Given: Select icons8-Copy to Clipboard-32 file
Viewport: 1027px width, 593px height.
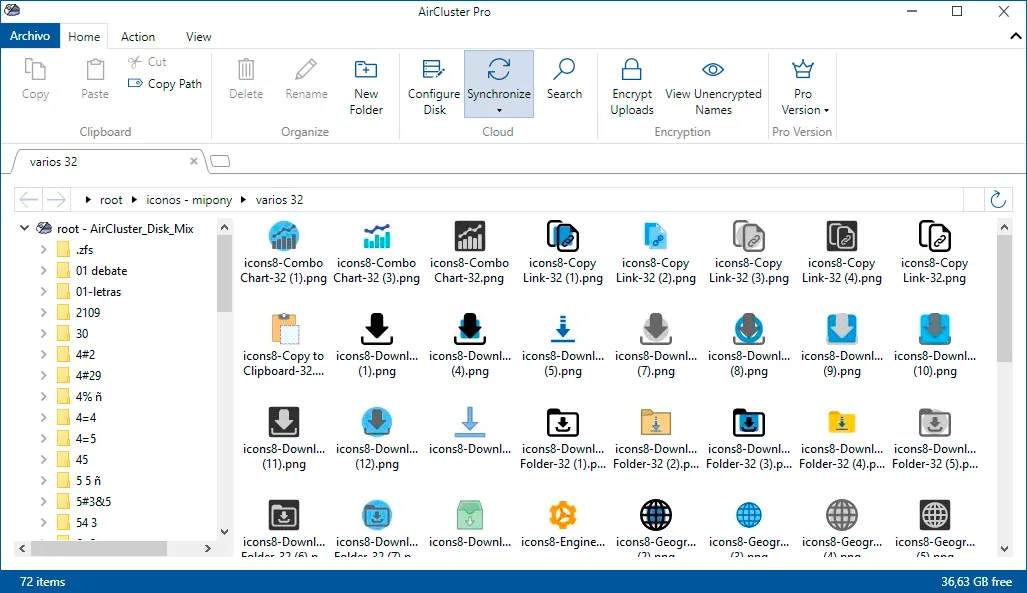Looking at the screenshot, I should pos(284,346).
